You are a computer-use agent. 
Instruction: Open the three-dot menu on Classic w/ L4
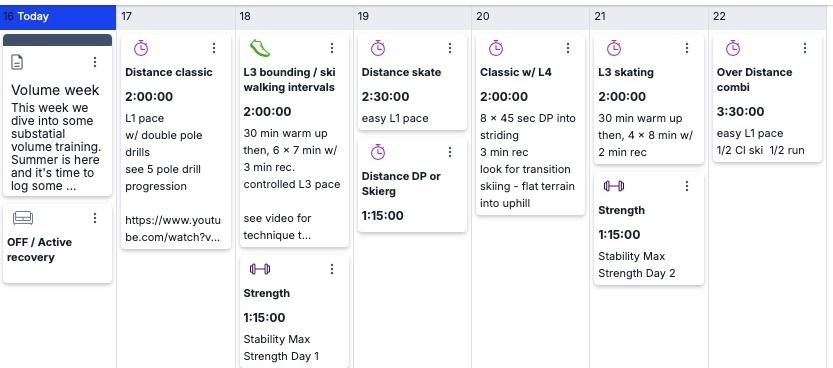(567, 48)
